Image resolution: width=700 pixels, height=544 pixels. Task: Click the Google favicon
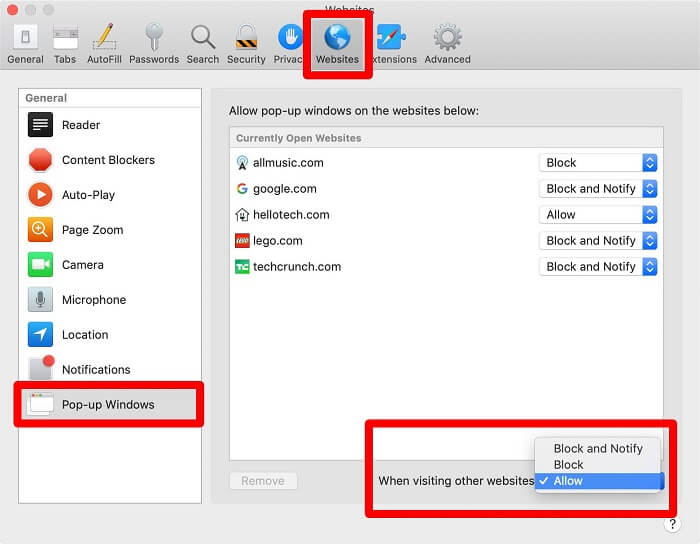[242, 189]
